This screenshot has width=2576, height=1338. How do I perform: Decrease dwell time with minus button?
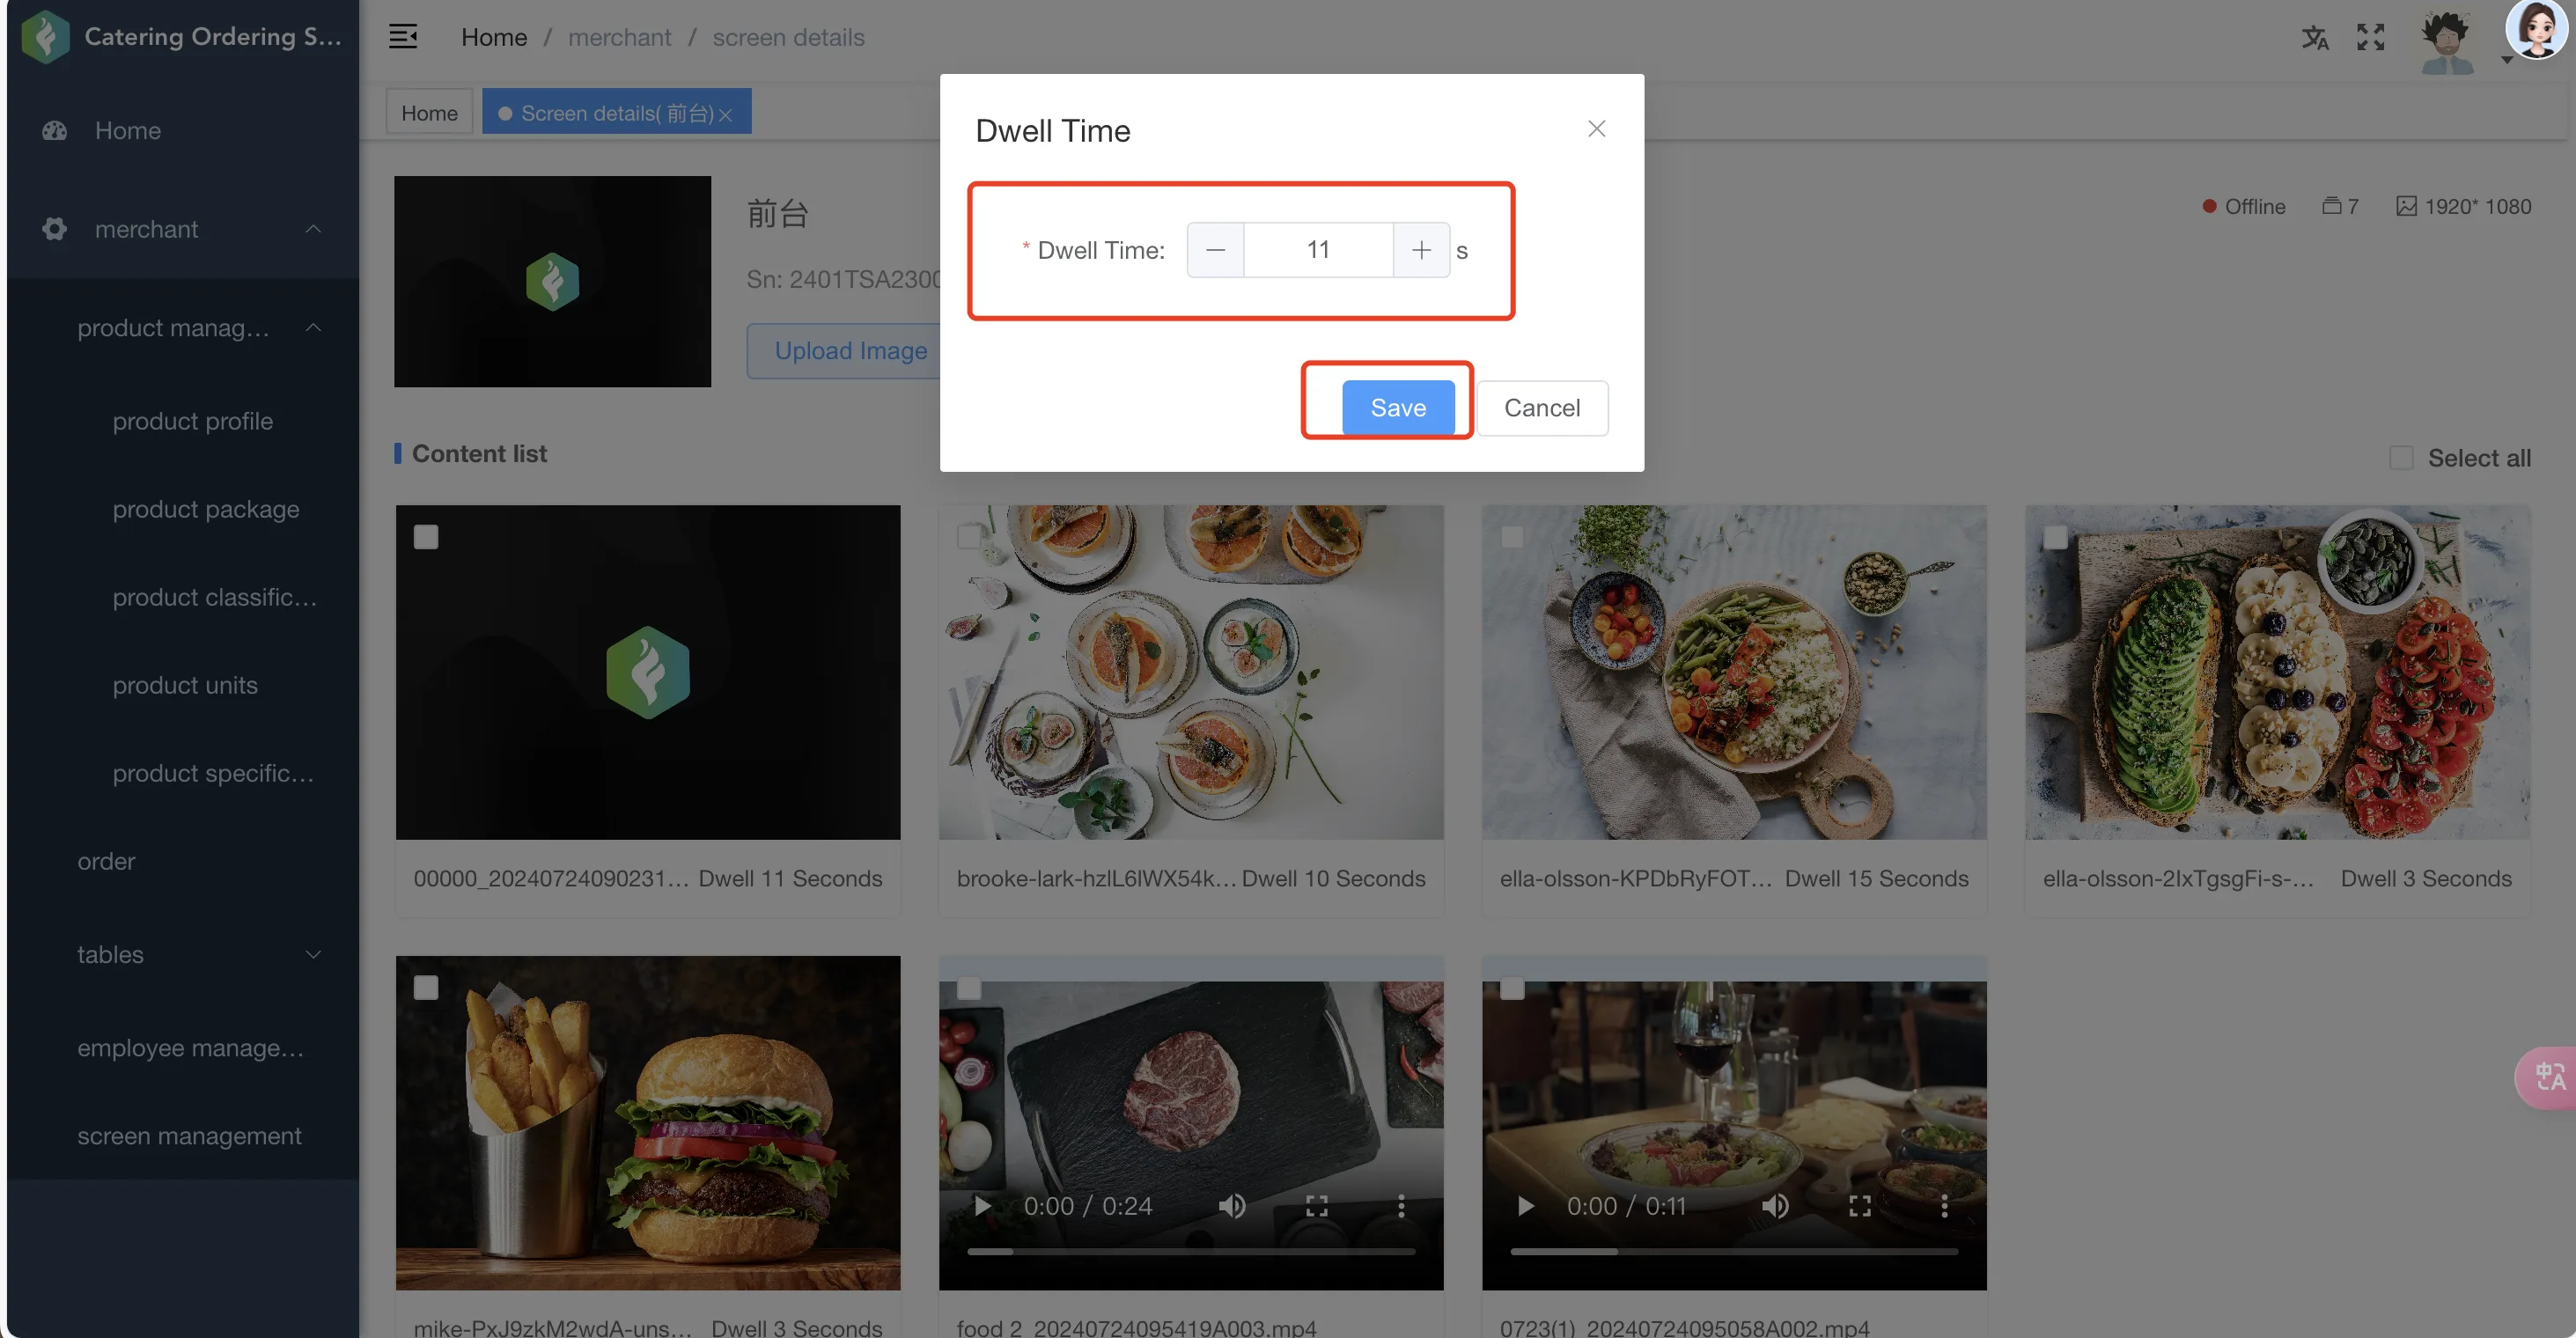1215,250
